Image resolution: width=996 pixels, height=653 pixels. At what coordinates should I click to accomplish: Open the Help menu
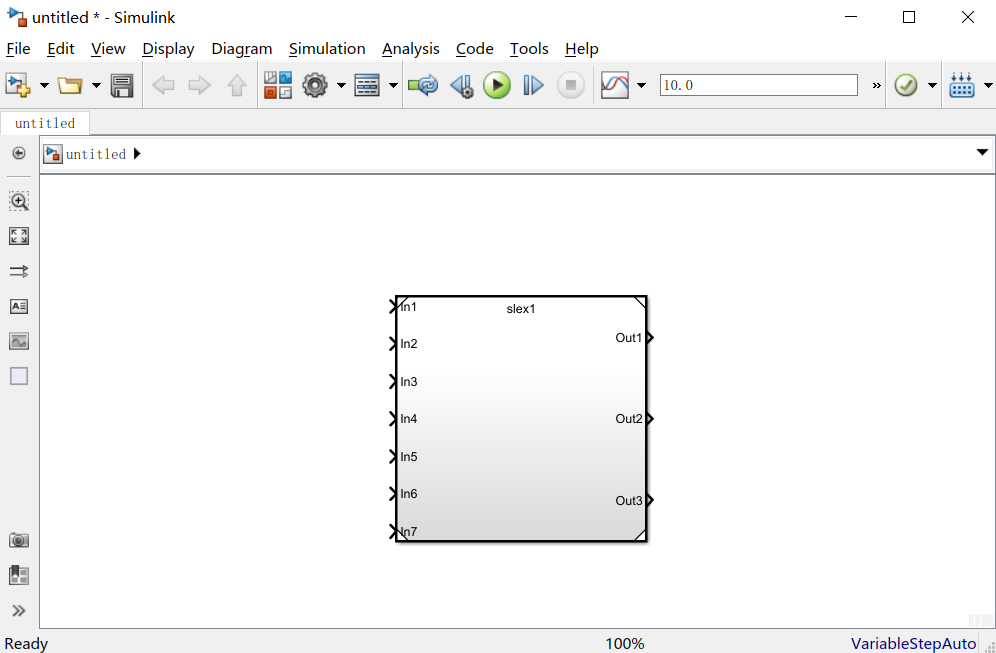582,49
